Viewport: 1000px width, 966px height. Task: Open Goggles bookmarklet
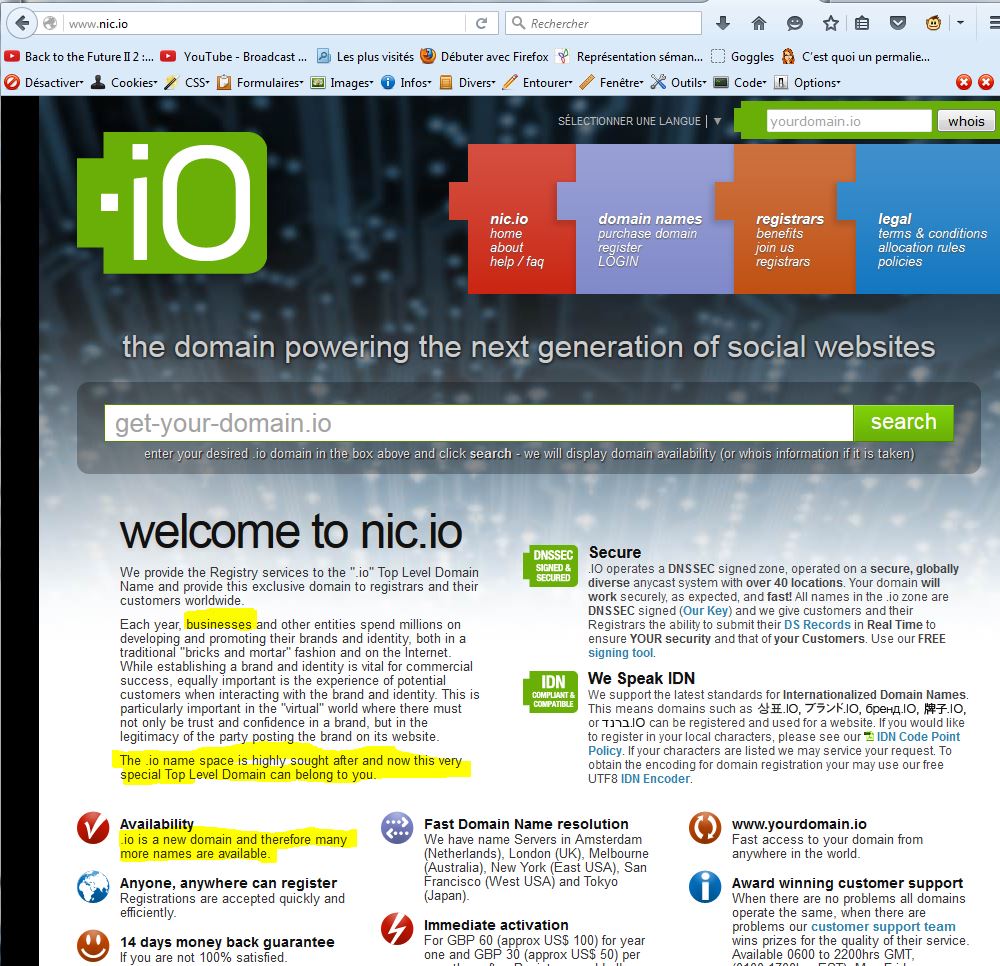(x=742, y=57)
